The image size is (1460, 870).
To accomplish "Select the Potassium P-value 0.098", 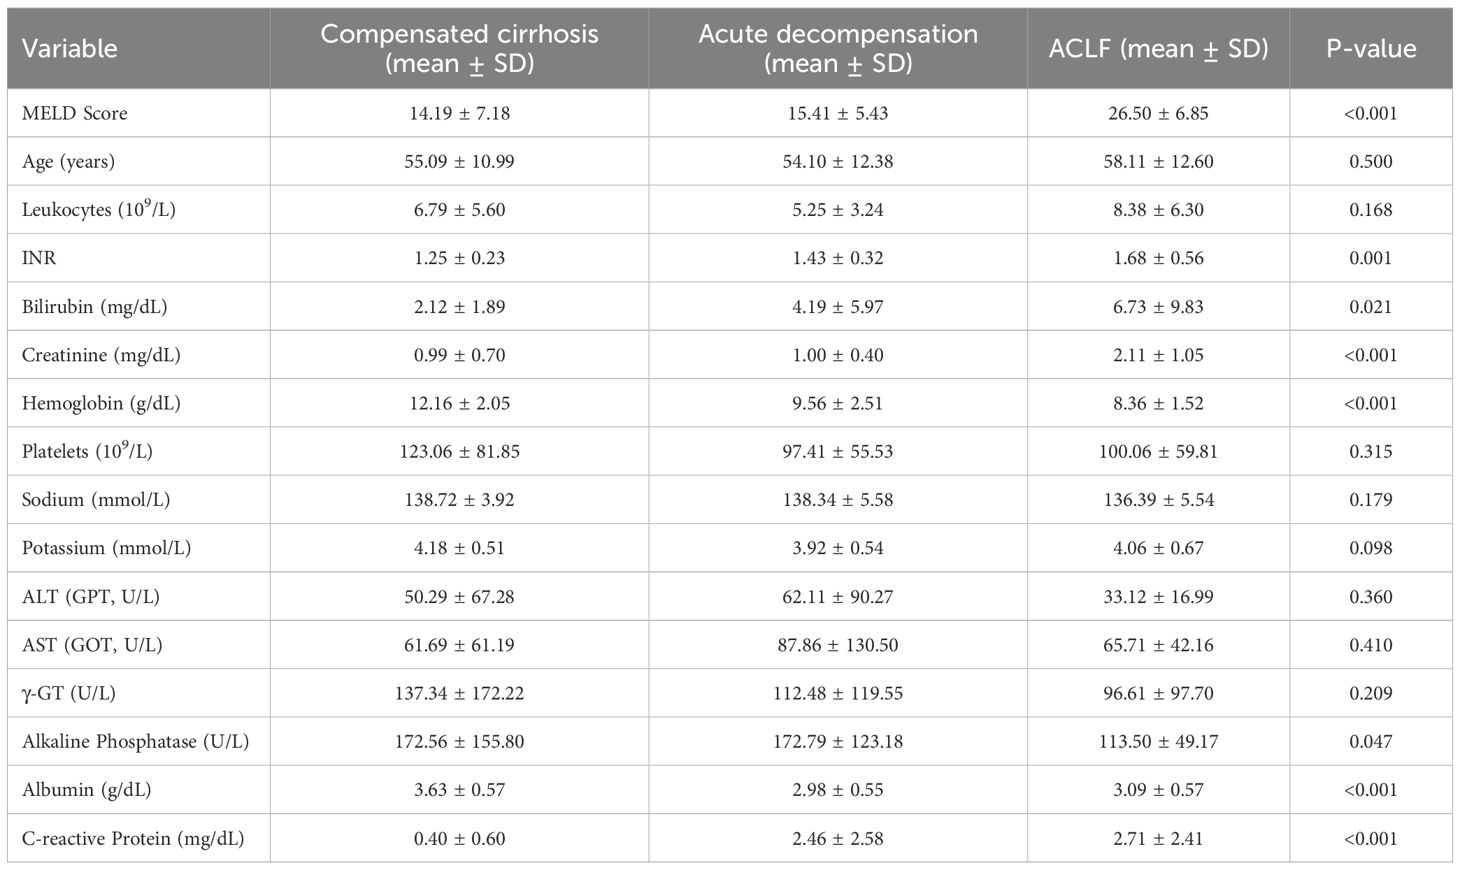I will click(x=1370, y=548).
